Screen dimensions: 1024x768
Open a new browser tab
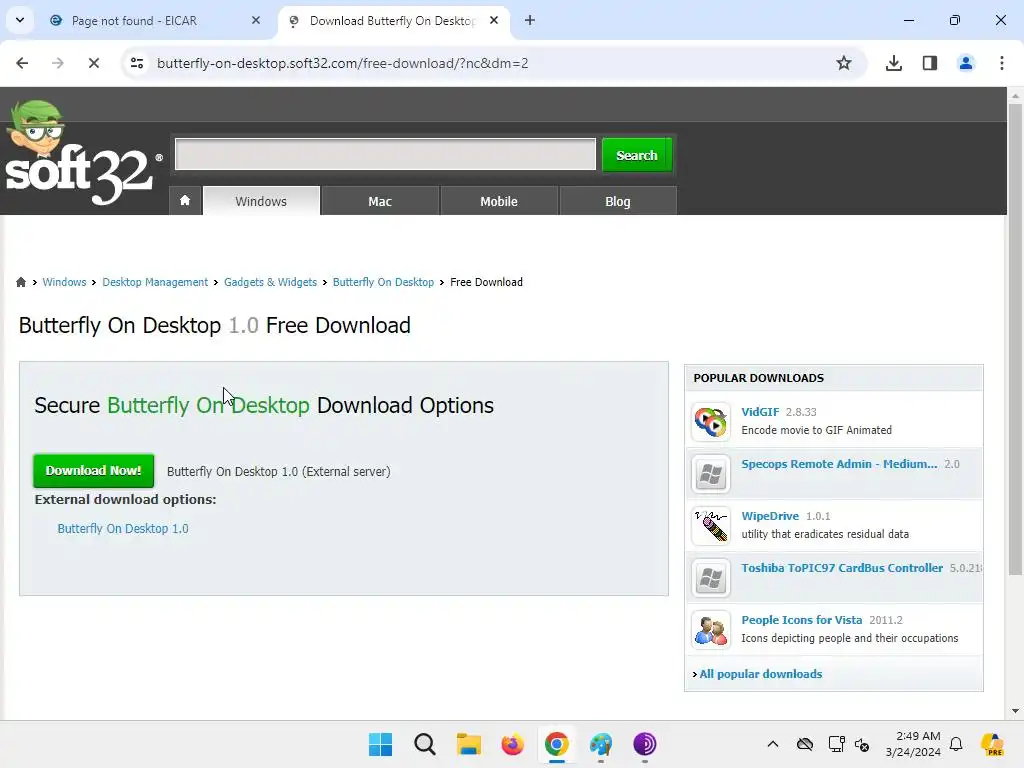(x=530, y=20)
